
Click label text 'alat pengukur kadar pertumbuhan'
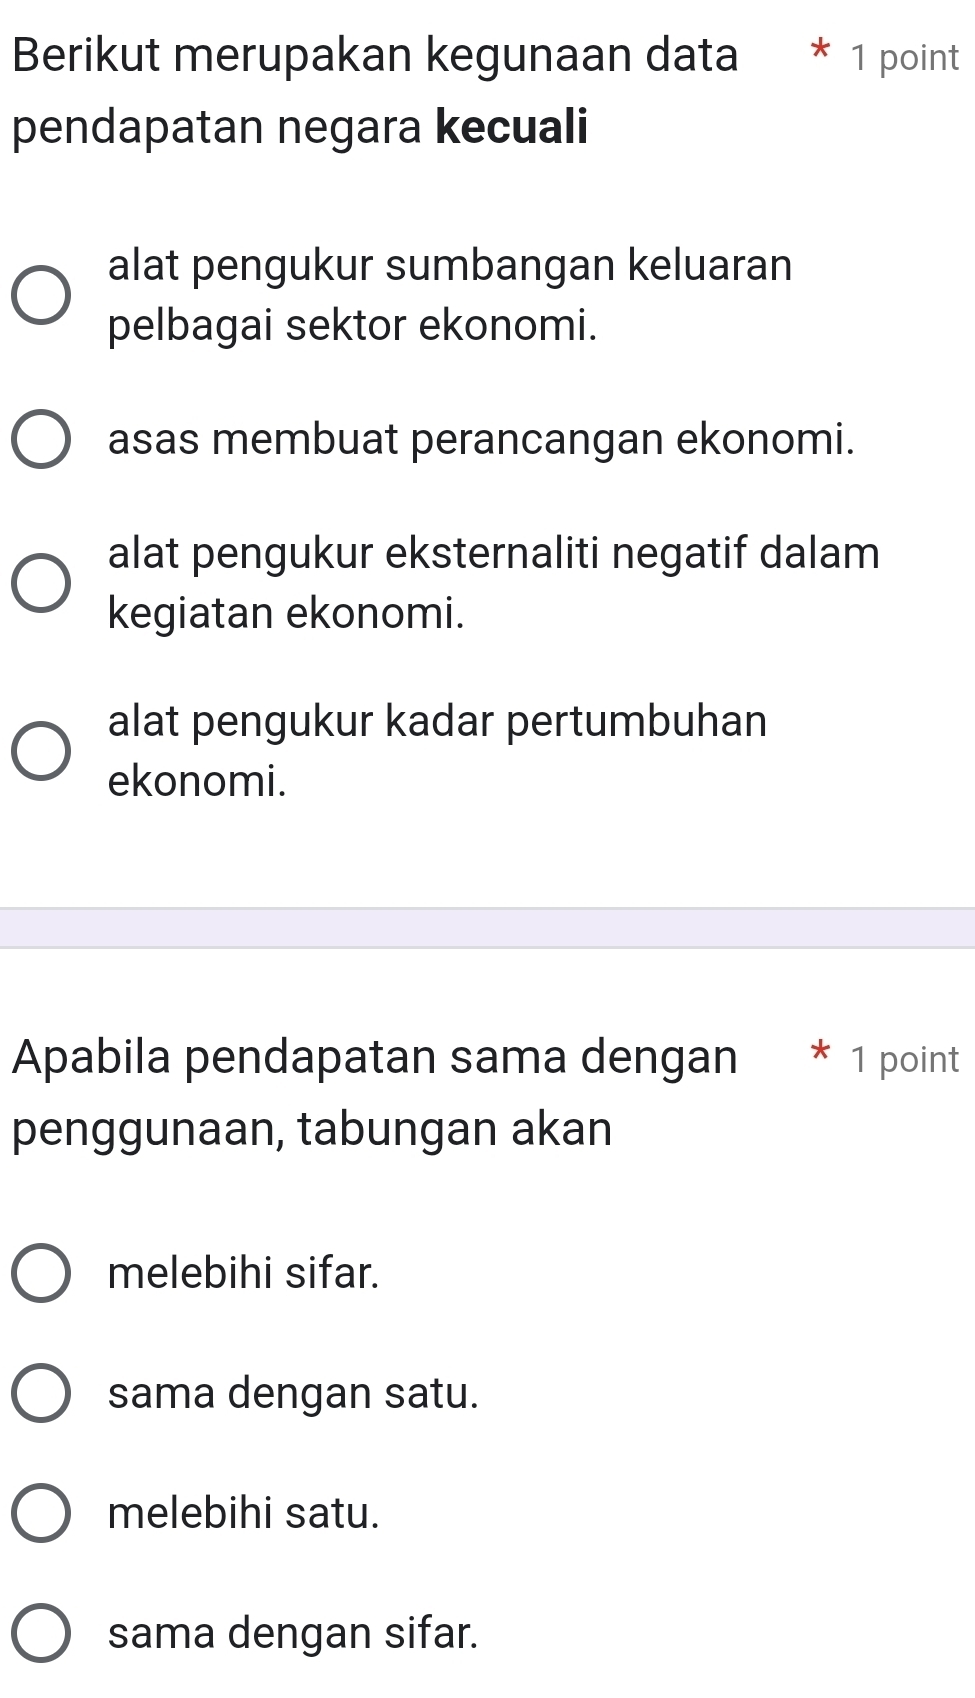(x=437, y=721)
